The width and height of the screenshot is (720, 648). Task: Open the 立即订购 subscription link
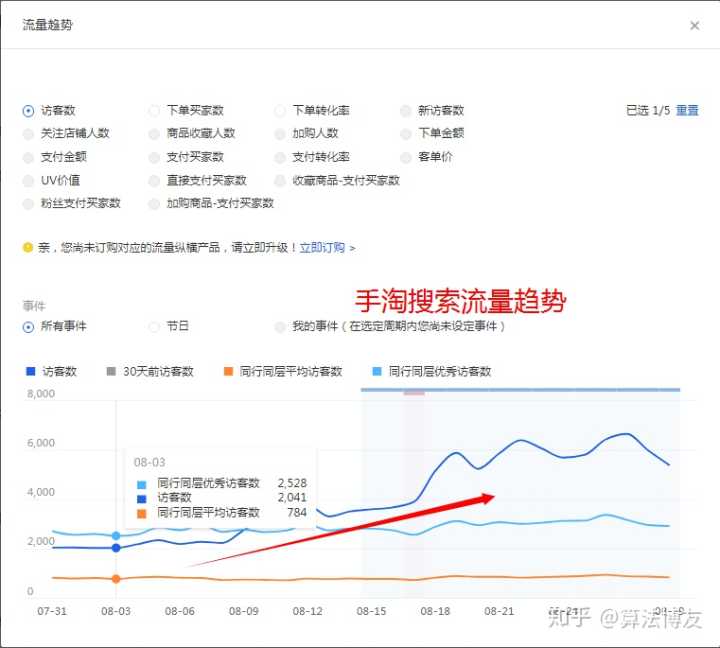[322, 247]
